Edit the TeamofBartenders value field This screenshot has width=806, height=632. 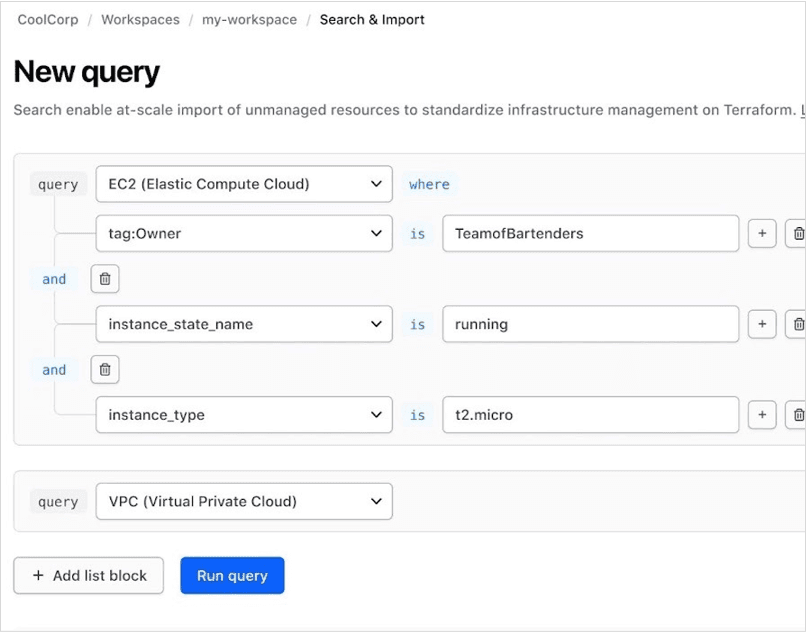[590, 233]
